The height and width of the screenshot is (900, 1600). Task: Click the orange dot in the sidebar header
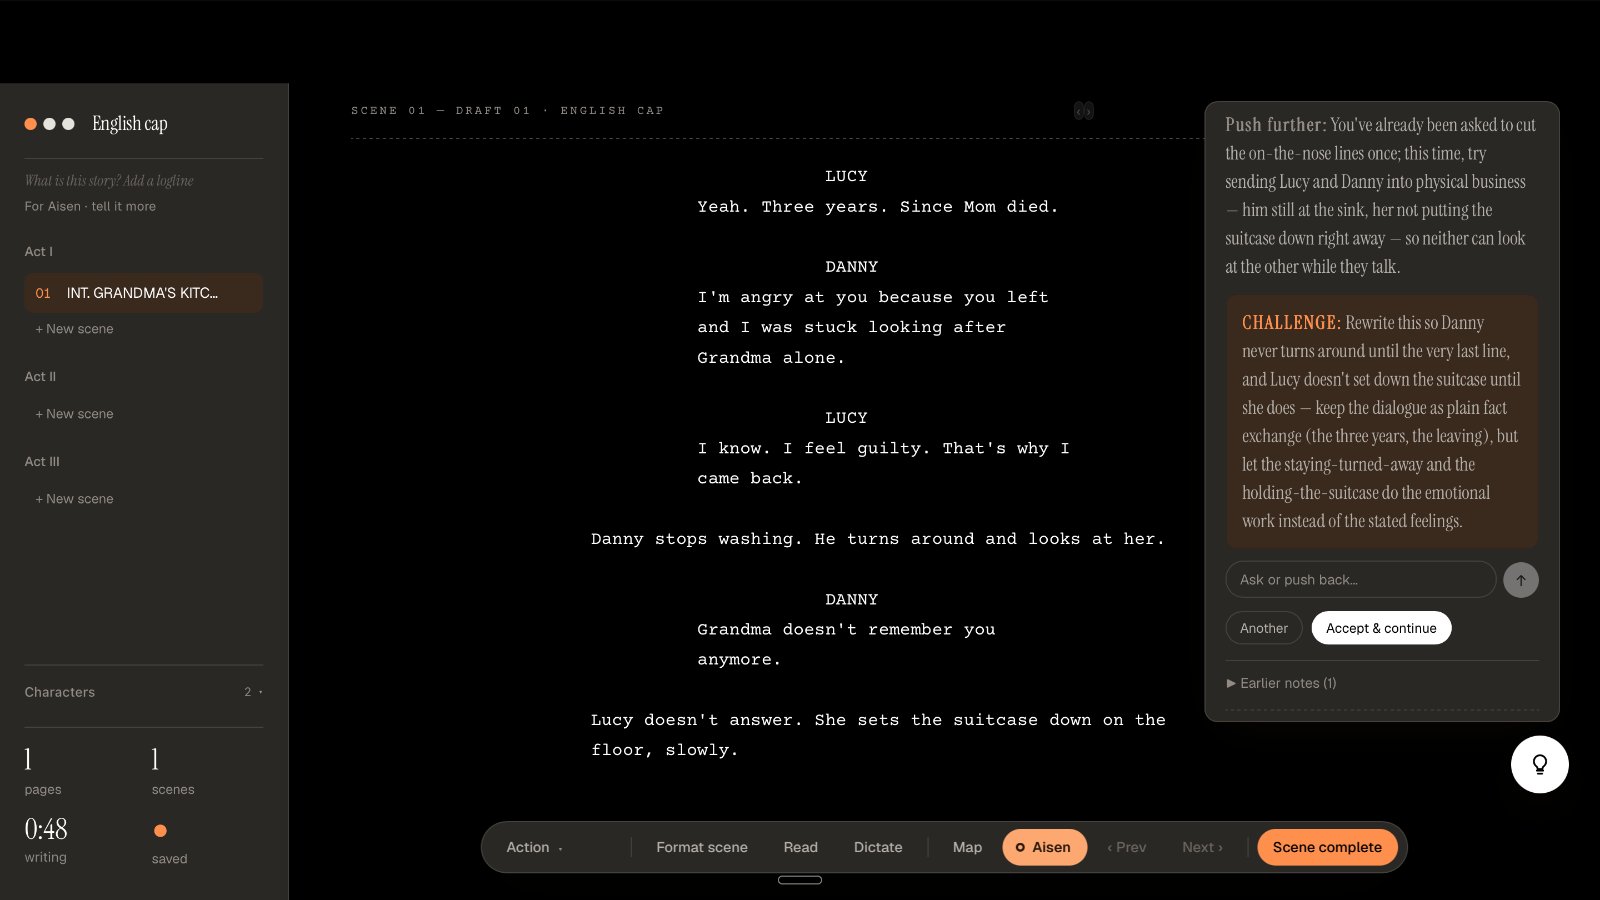[31, 124]
